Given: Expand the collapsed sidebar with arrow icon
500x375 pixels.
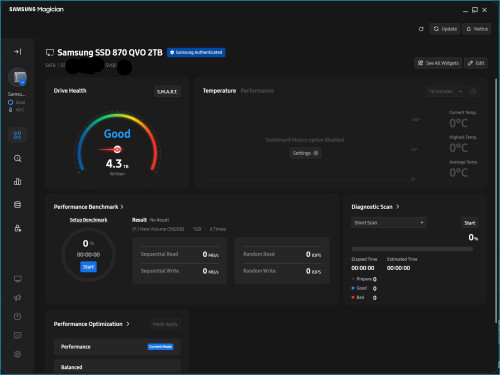Looking at the screenshot, I should click(17, 52).
